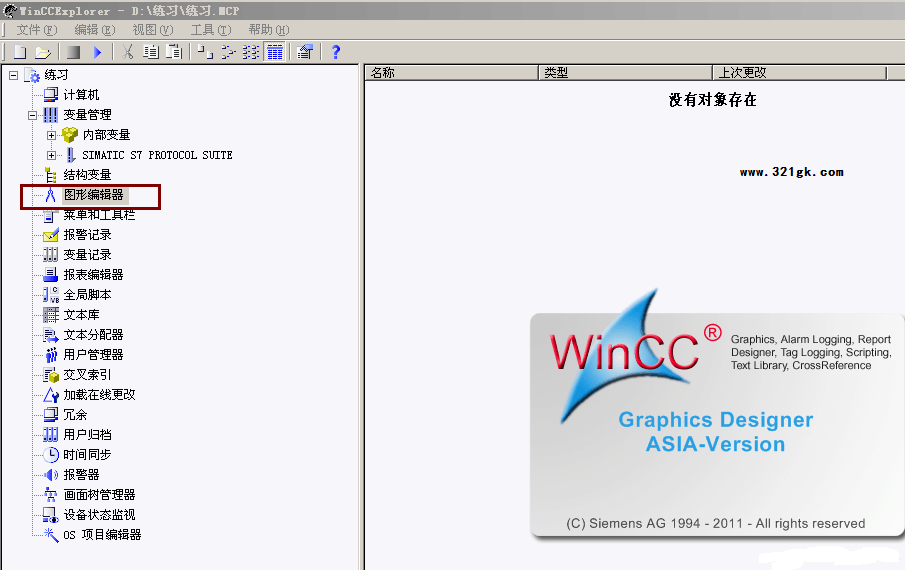Select the 时间同步 tree item
Image resolution: width=905 pixels, height=570 pixels.
[87, 455]
